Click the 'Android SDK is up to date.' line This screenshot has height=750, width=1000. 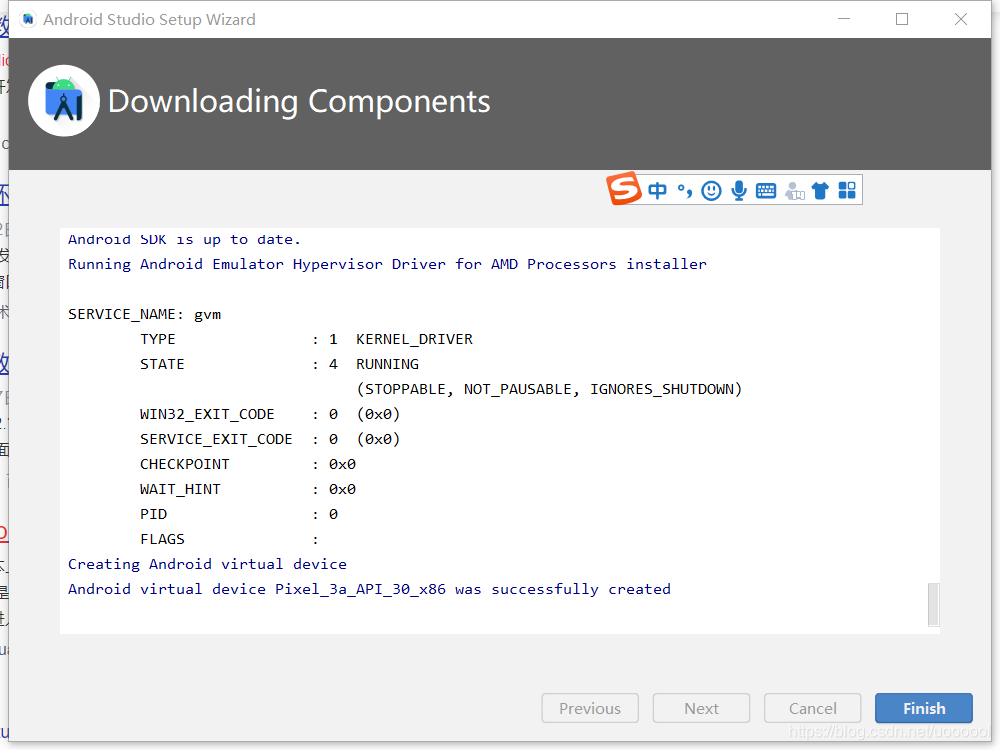pyautogui.click(x=184, y=240)
